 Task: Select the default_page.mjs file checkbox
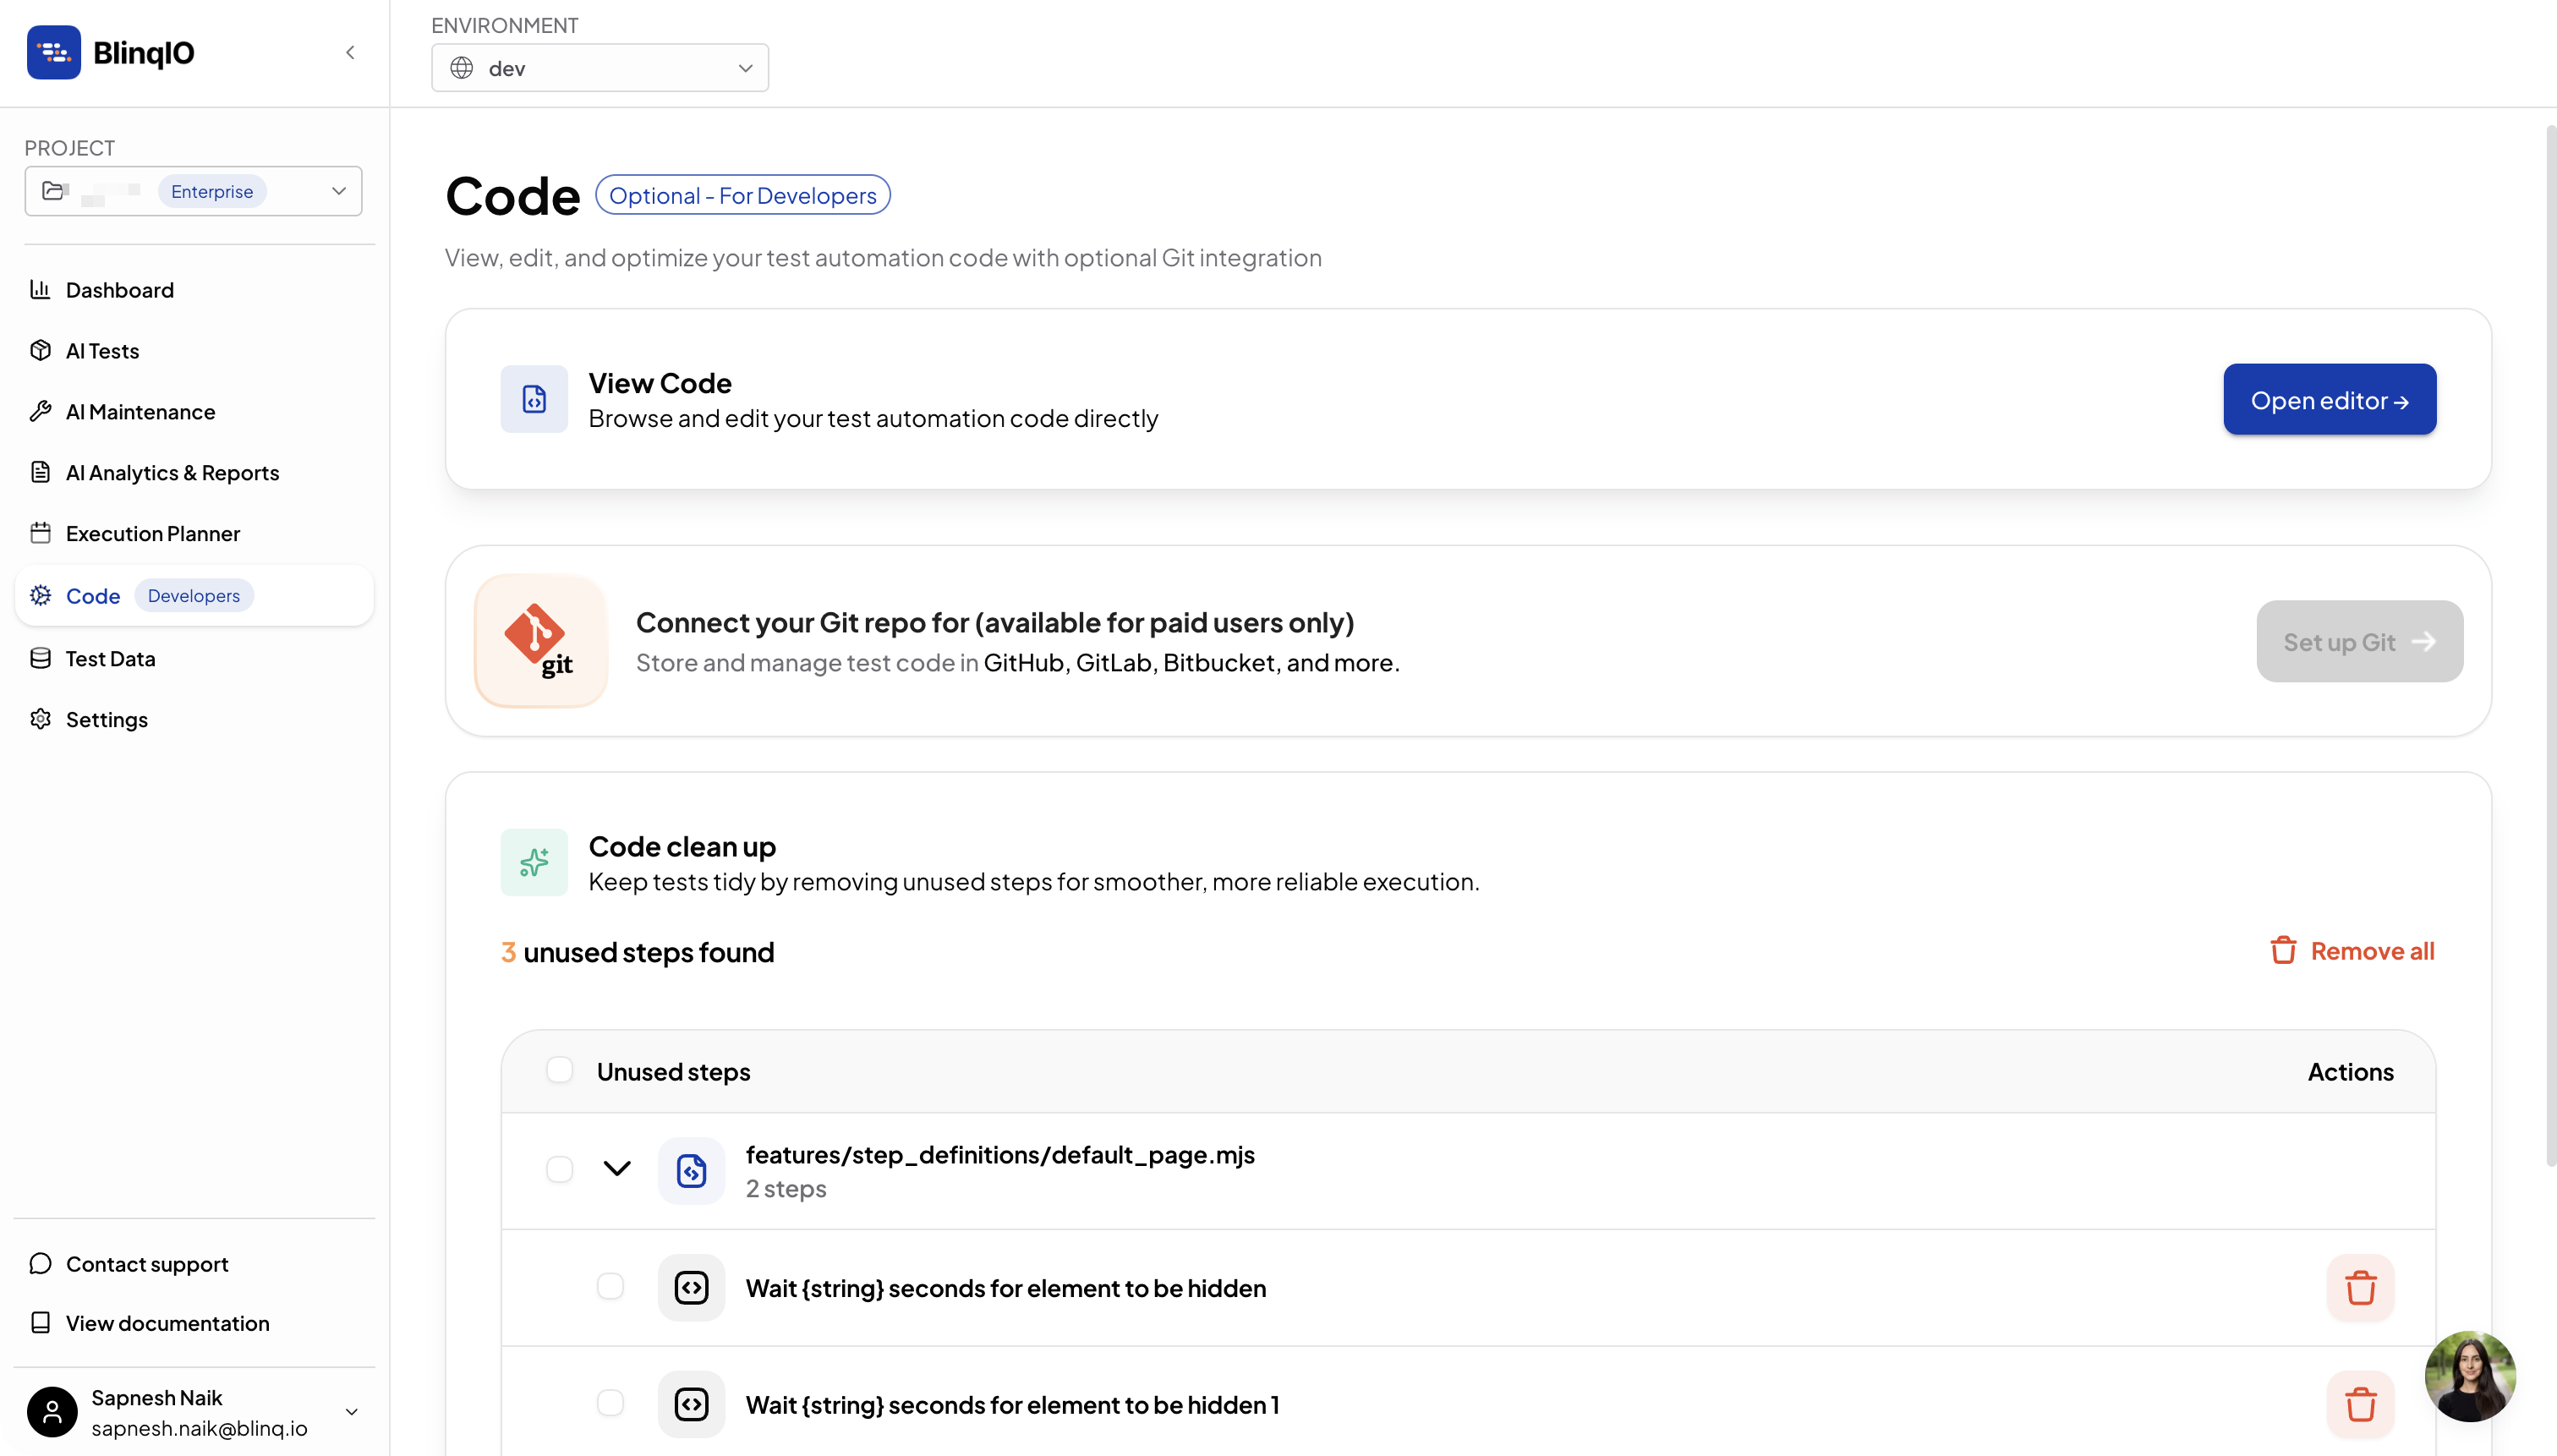(x=560, y=1169)
